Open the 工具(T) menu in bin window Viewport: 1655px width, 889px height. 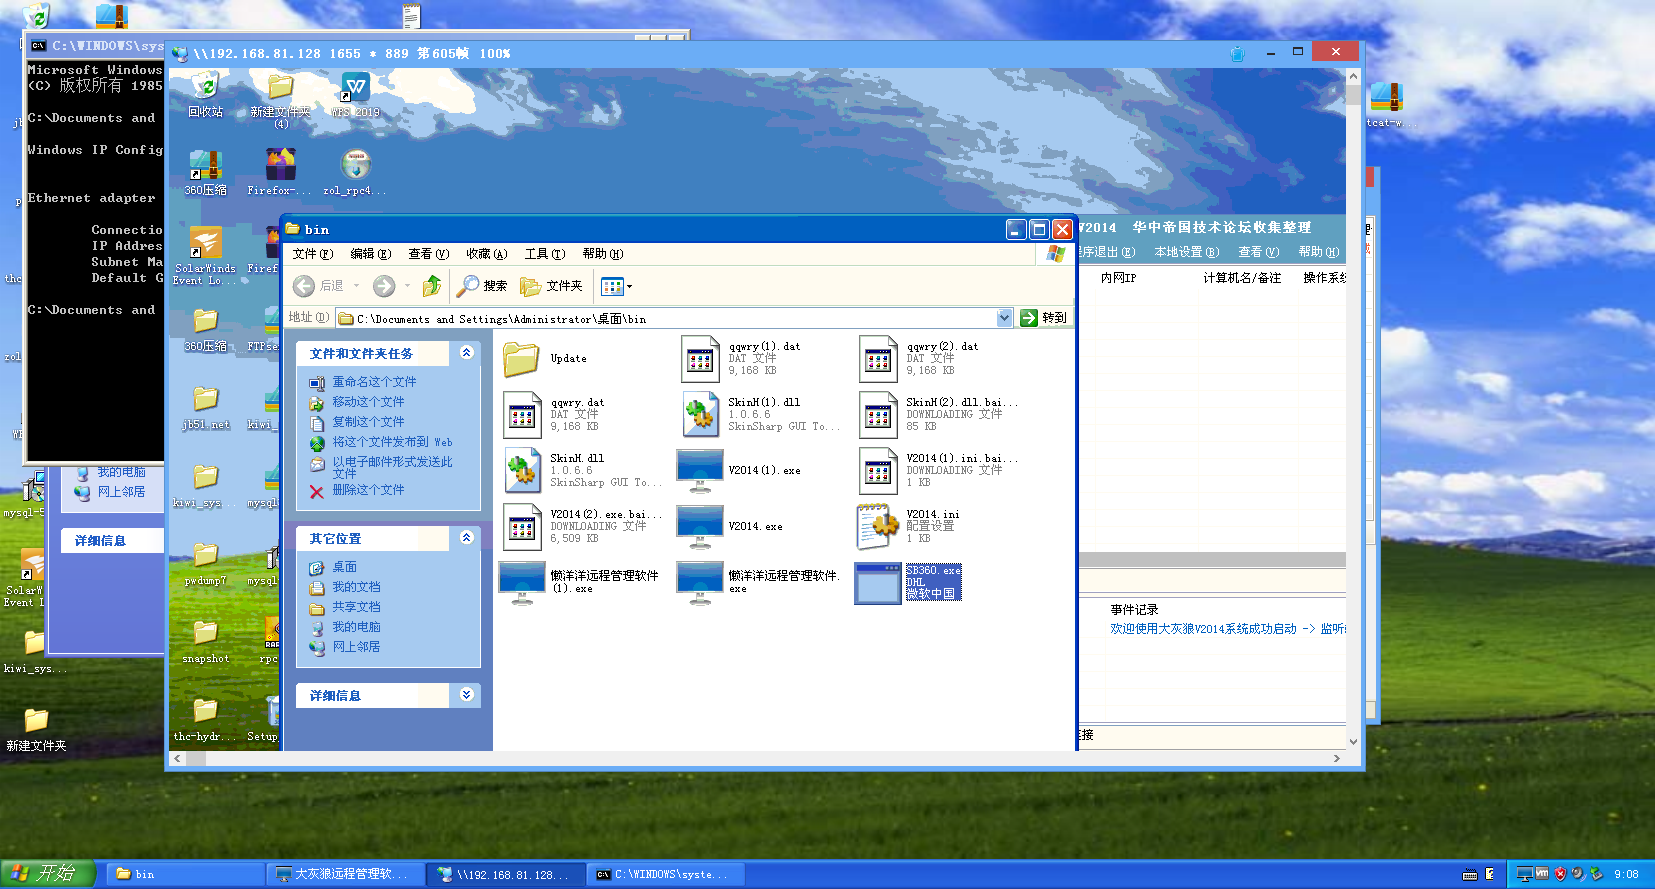545,254
